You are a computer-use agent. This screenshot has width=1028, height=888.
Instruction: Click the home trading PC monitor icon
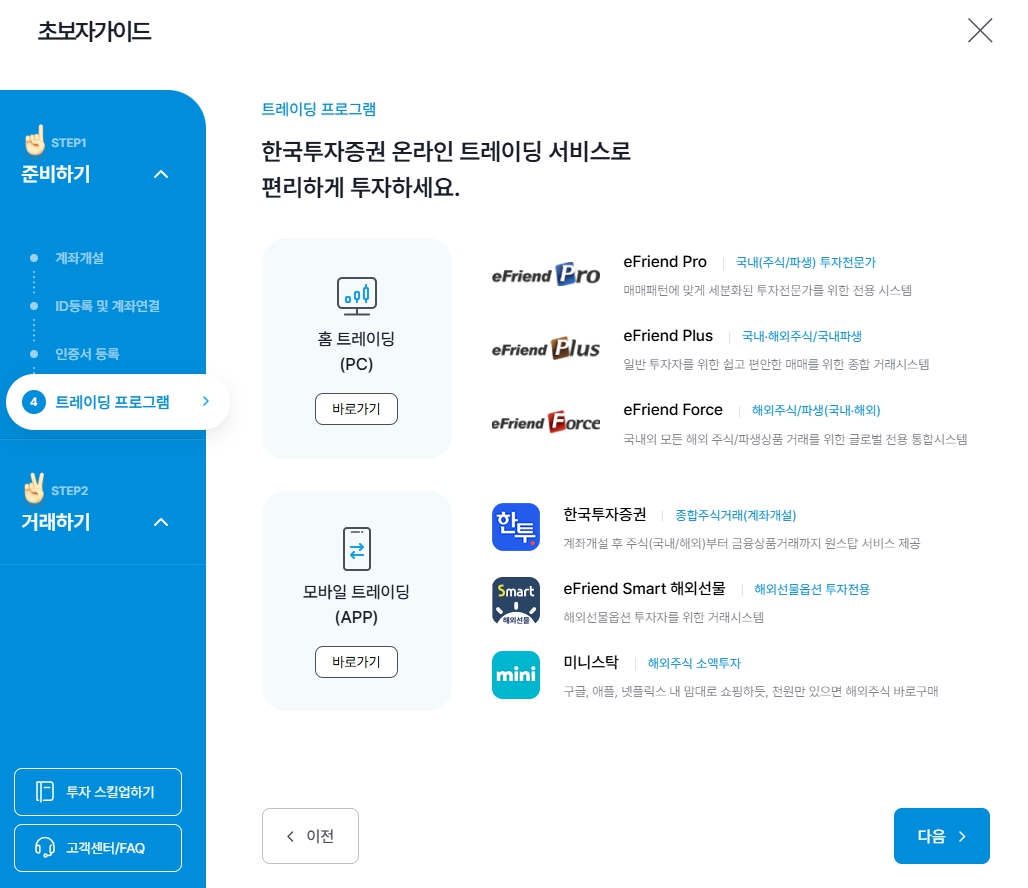tap(357, 296)
